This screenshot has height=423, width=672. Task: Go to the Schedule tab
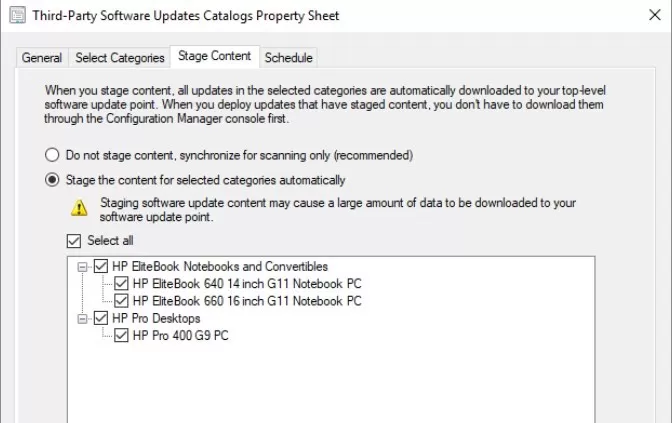click(x=288, y=57)
